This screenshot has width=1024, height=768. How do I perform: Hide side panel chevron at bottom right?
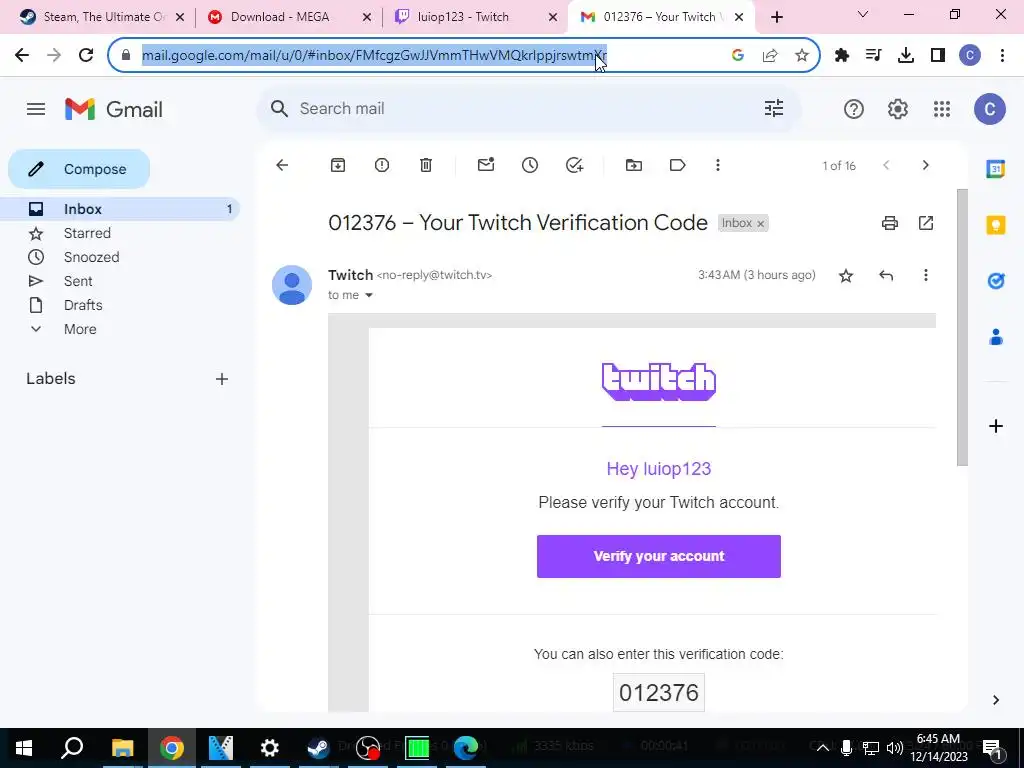click(x=995, y=700)
